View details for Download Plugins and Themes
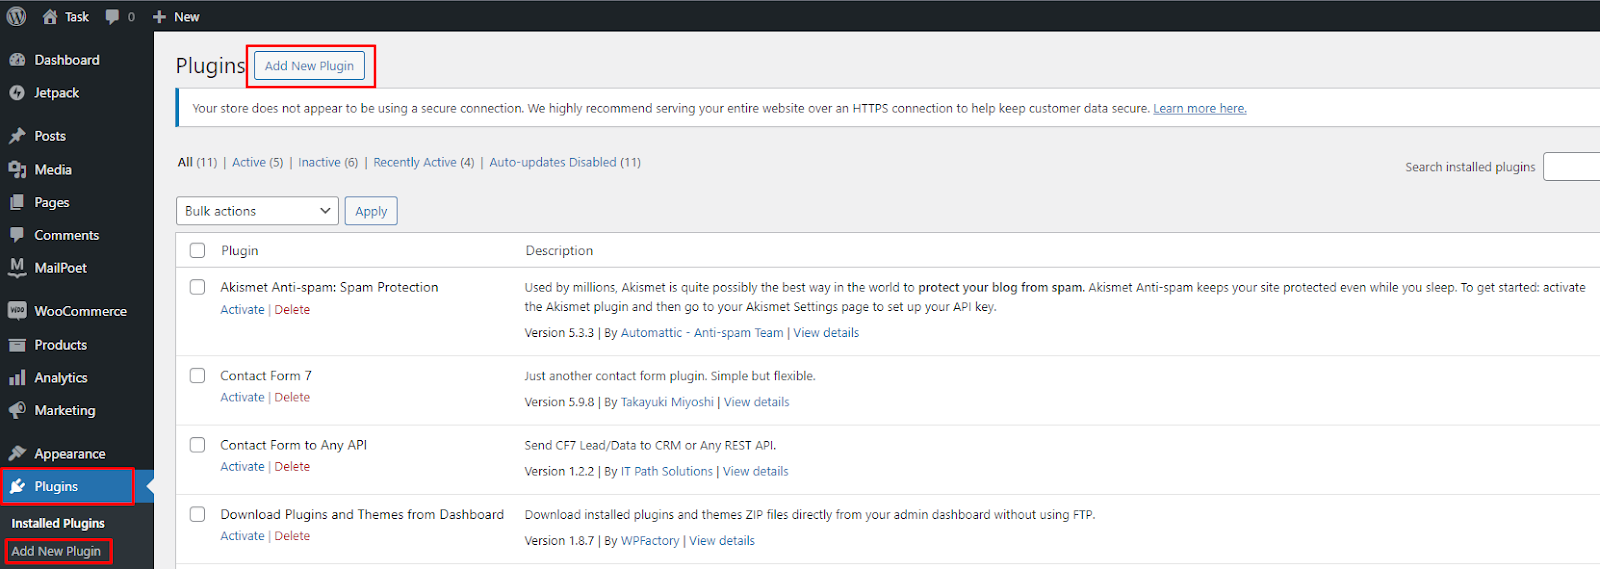This screenshot has width=1600, height=569. (722, 541)
